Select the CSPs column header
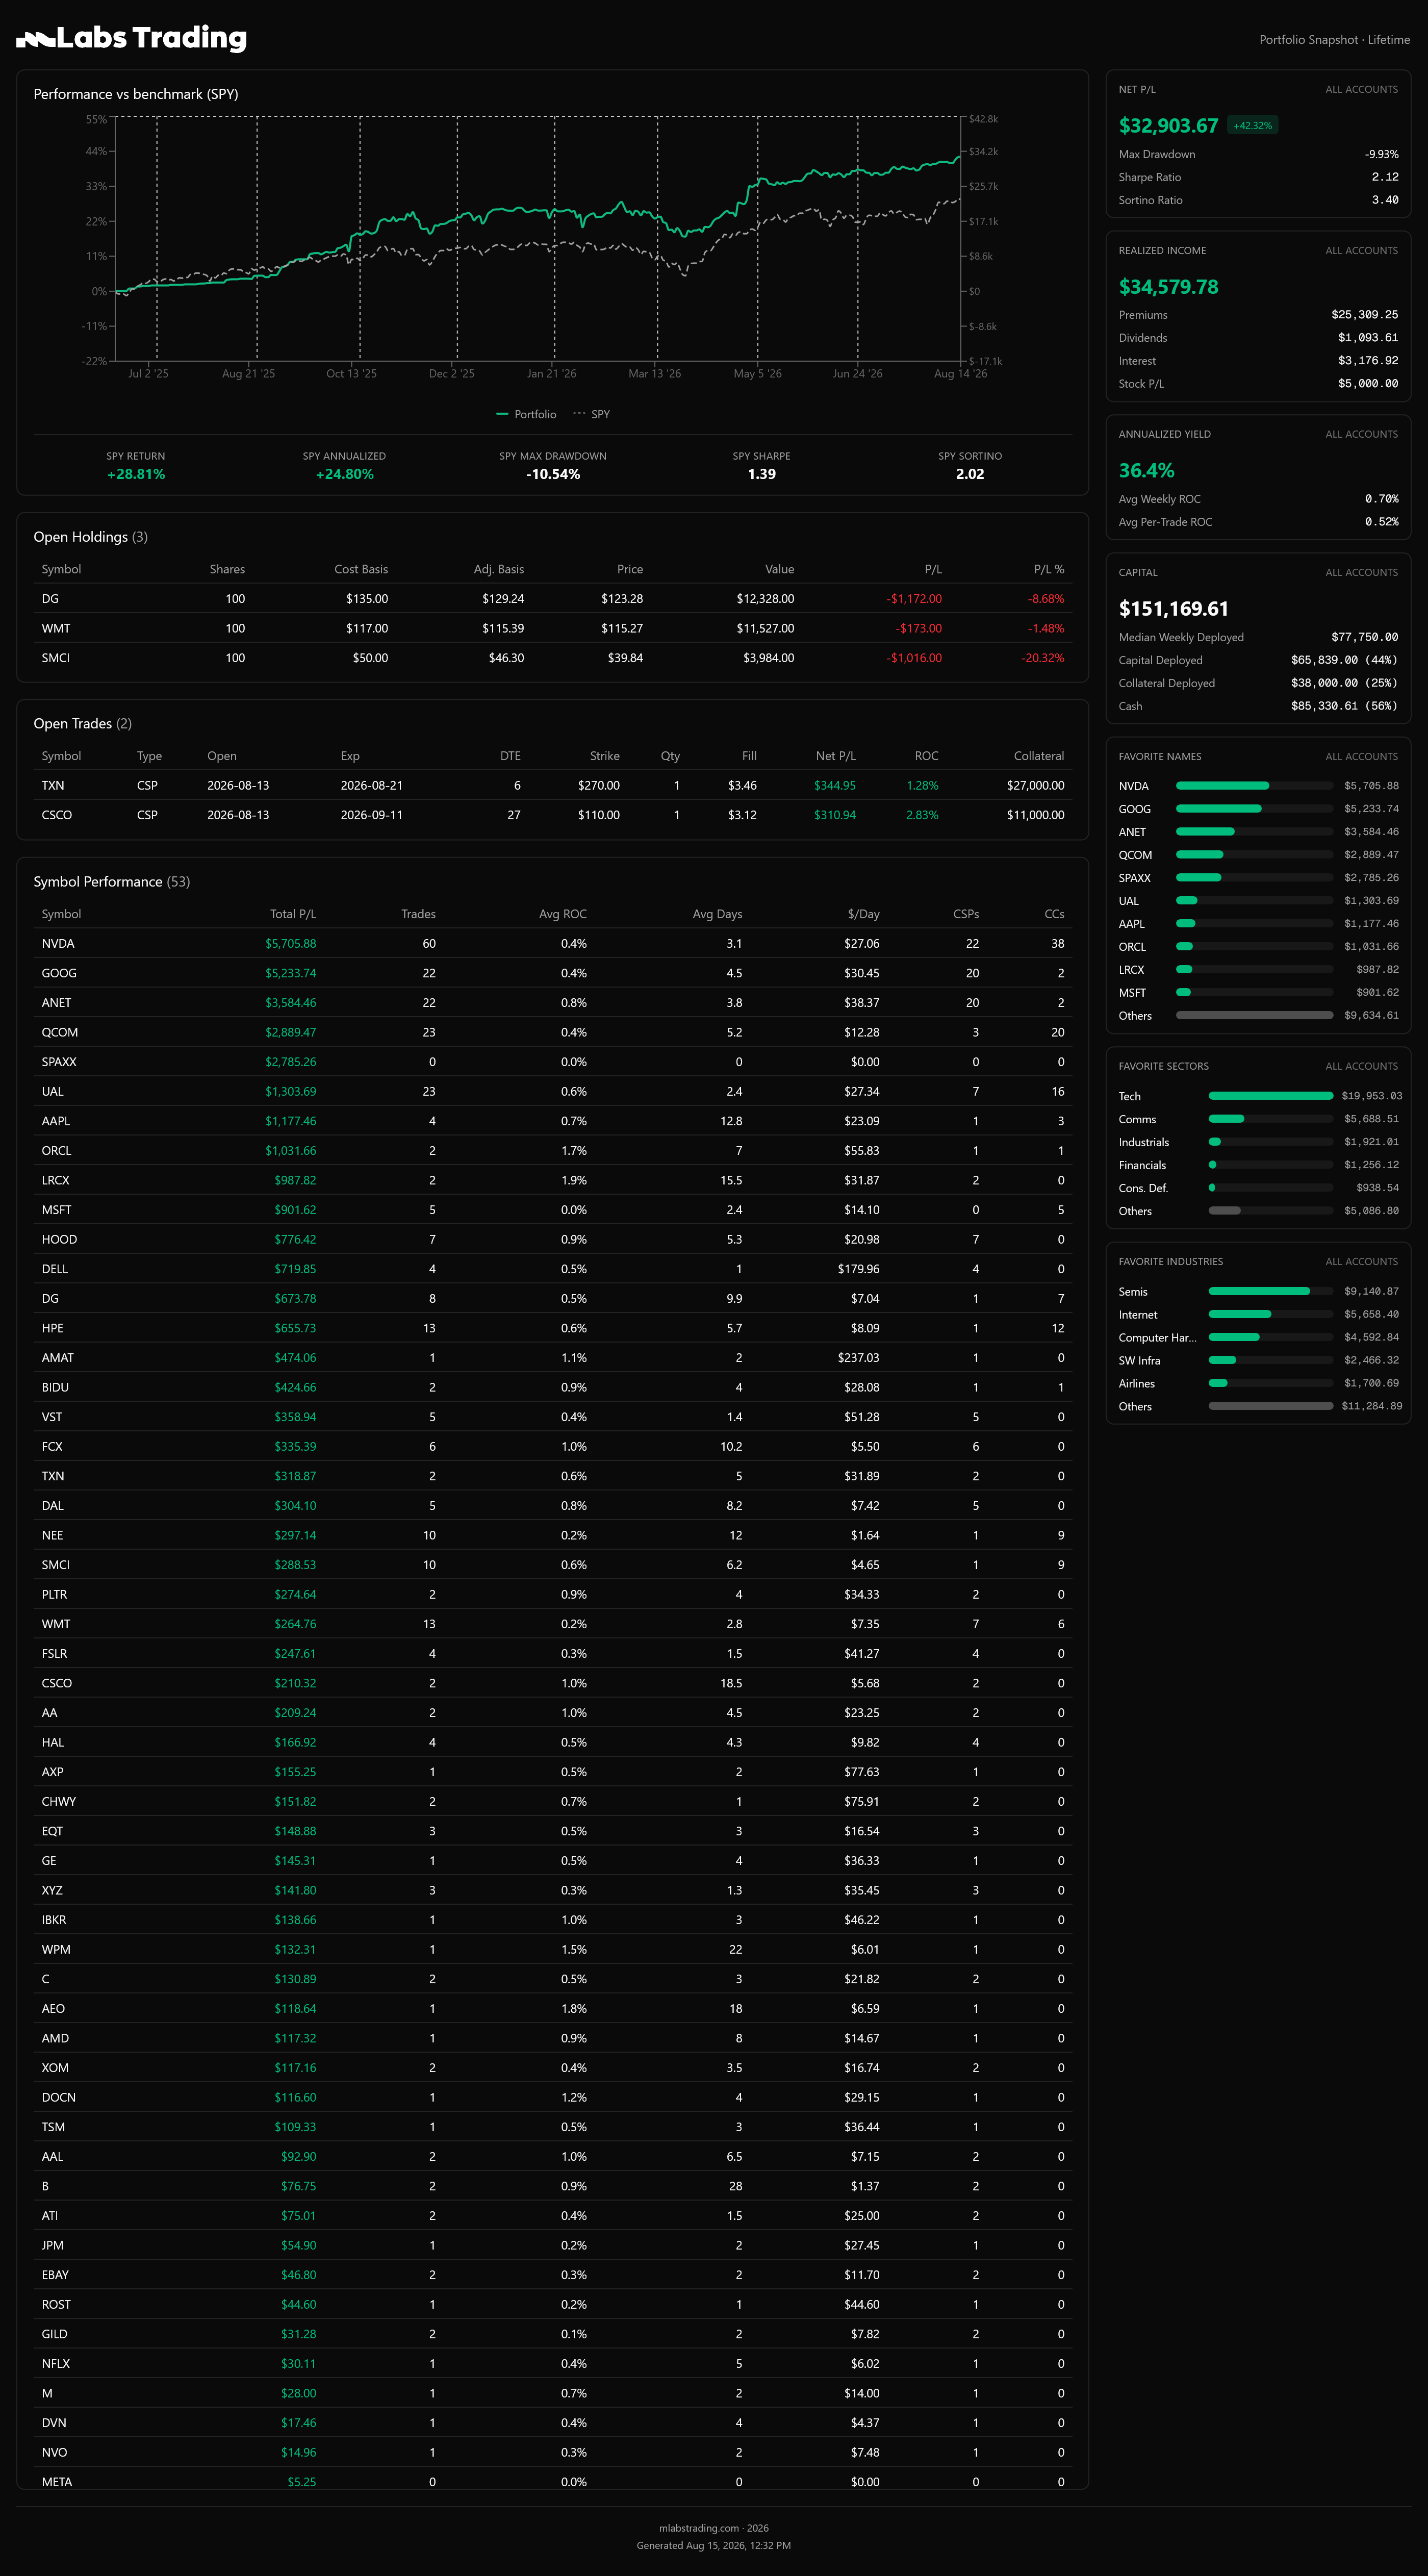 966,914
